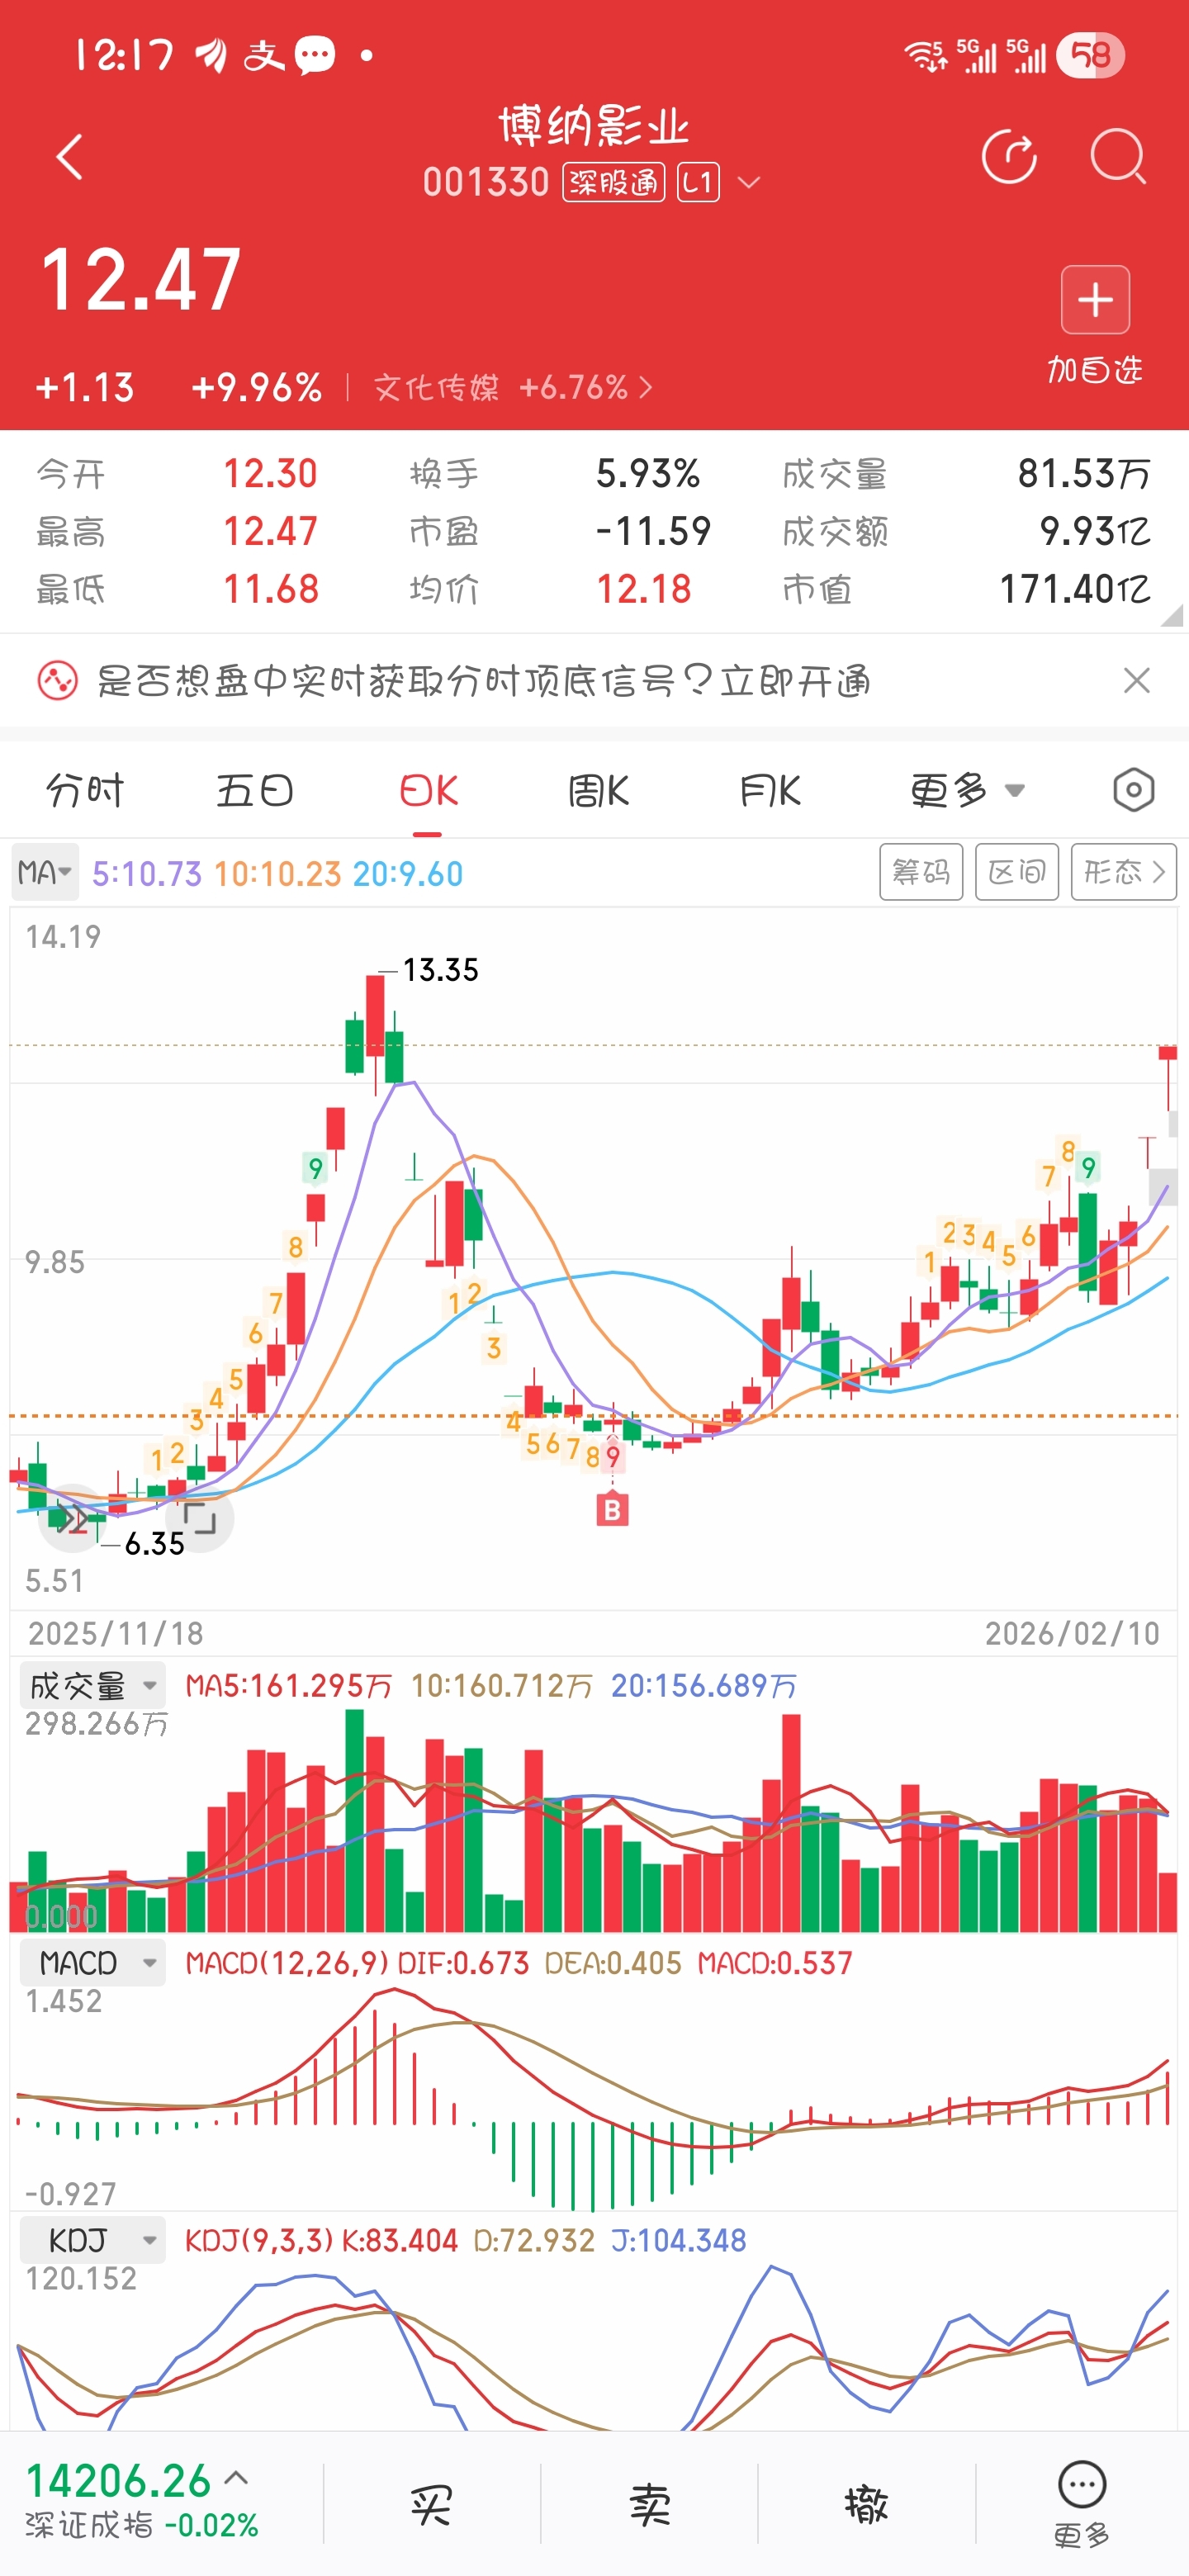Open the 更多 period dropdown

pyautogui.click(x=967, y=791)
